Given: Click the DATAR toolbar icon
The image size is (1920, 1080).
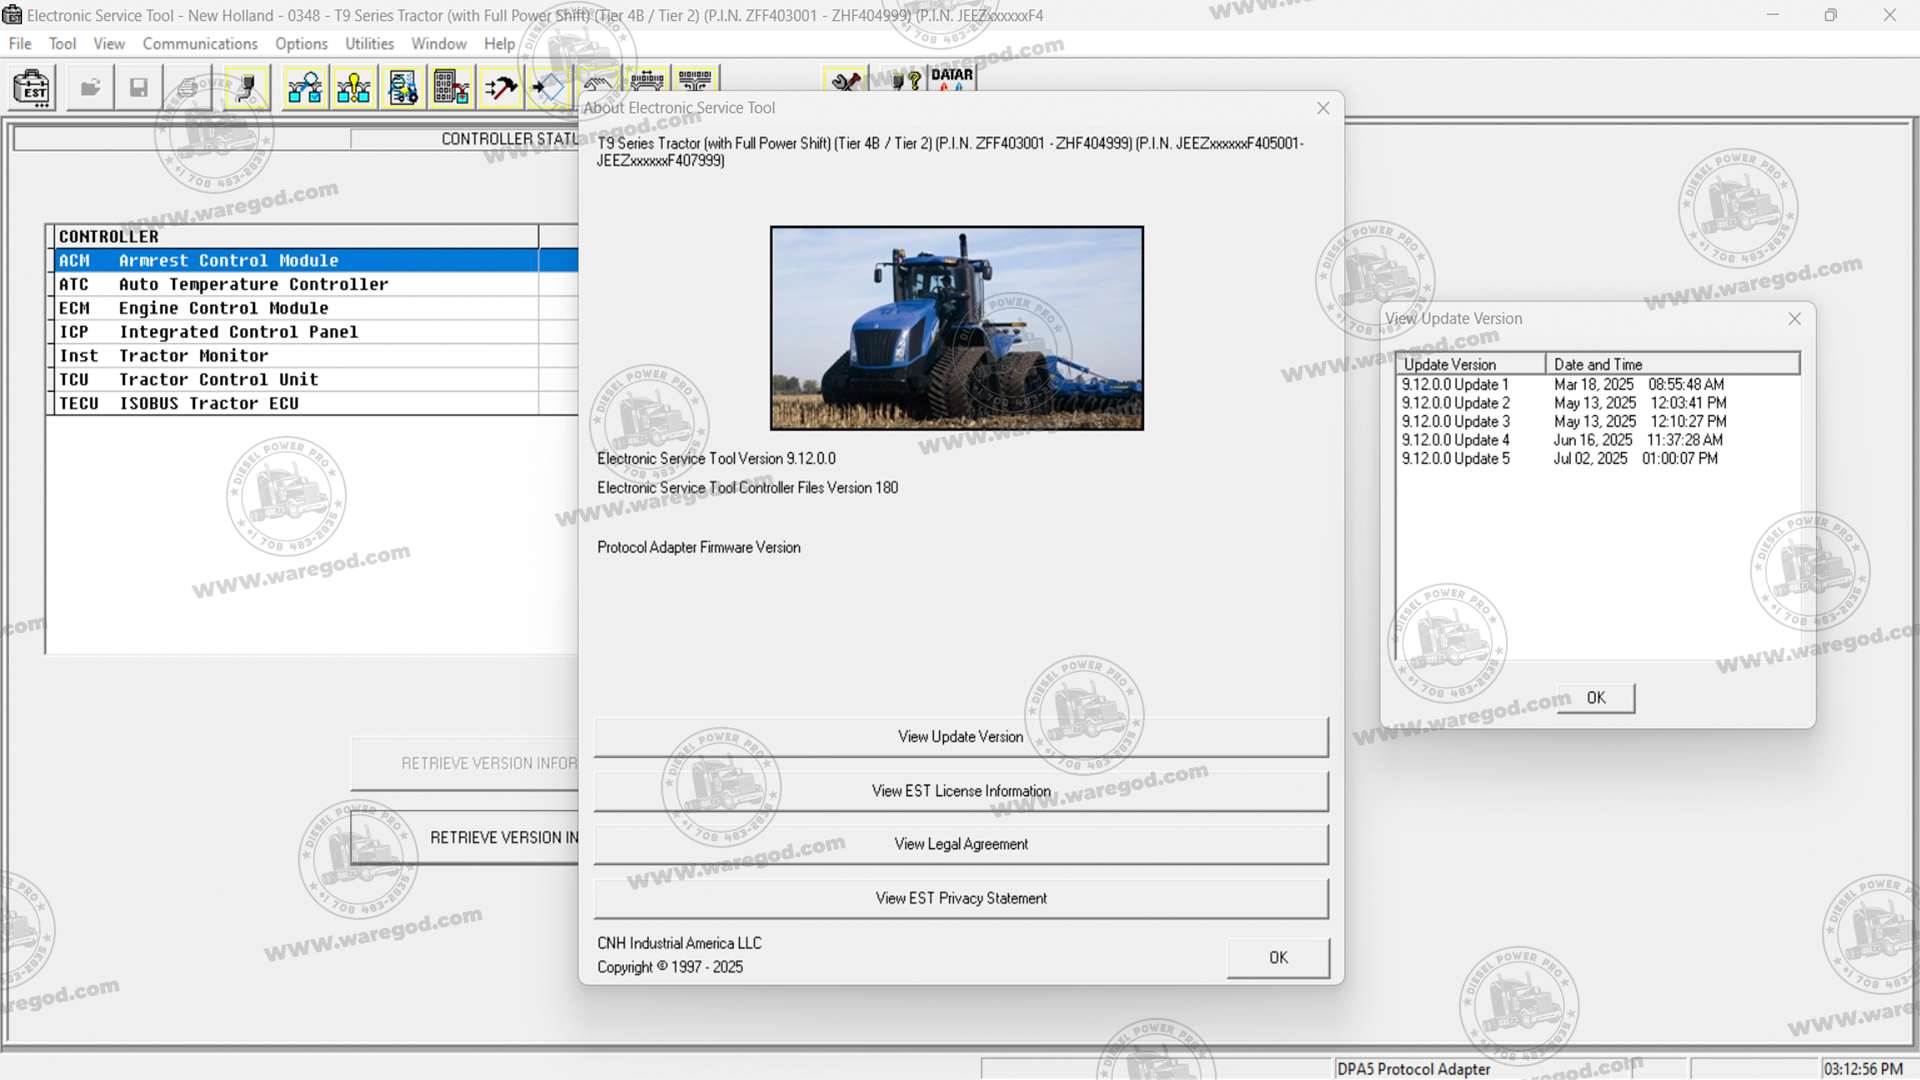Looking at the screenshot, I should (x=952, y=78).
